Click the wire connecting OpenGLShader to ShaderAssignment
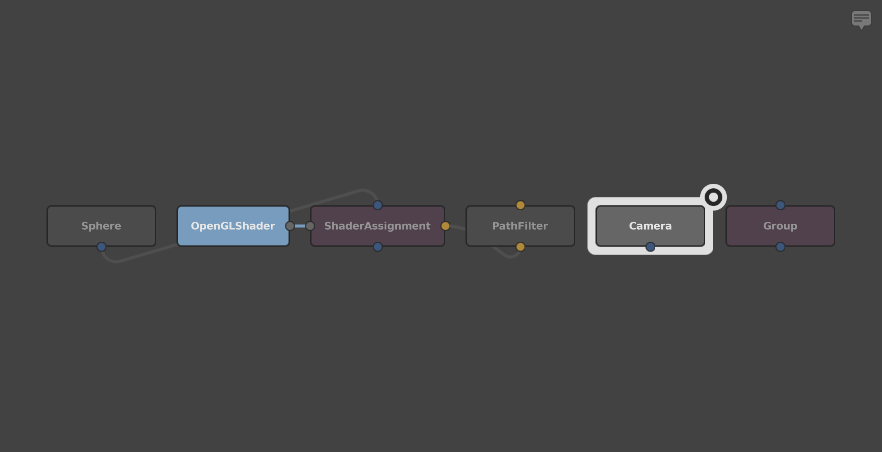Viewport: 882px width, 452px height. tap(300, 226)
